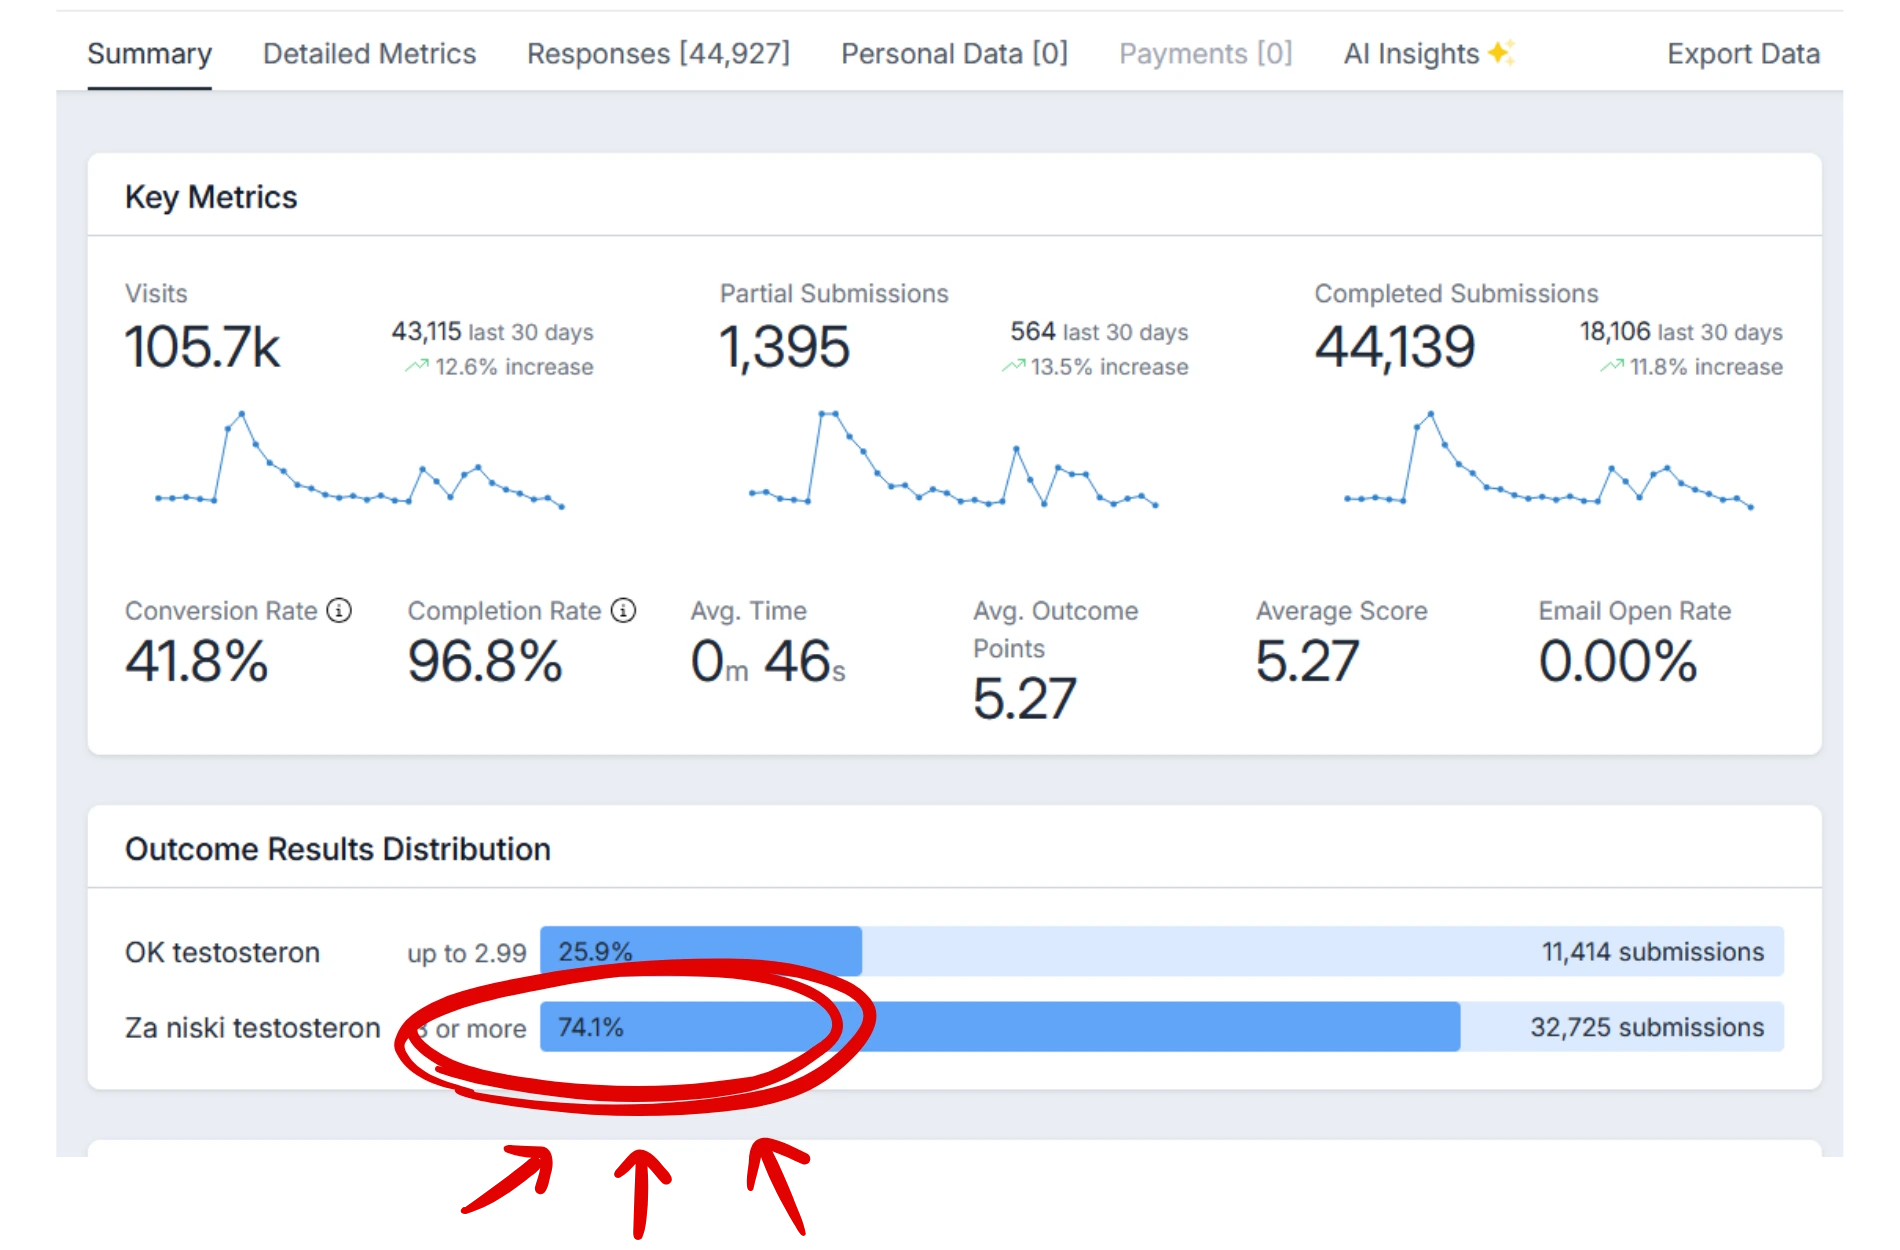1900x1250 pixels.
Task: Click the Za niski testosteron 74.1% bar
Action: point(1000,1027)
